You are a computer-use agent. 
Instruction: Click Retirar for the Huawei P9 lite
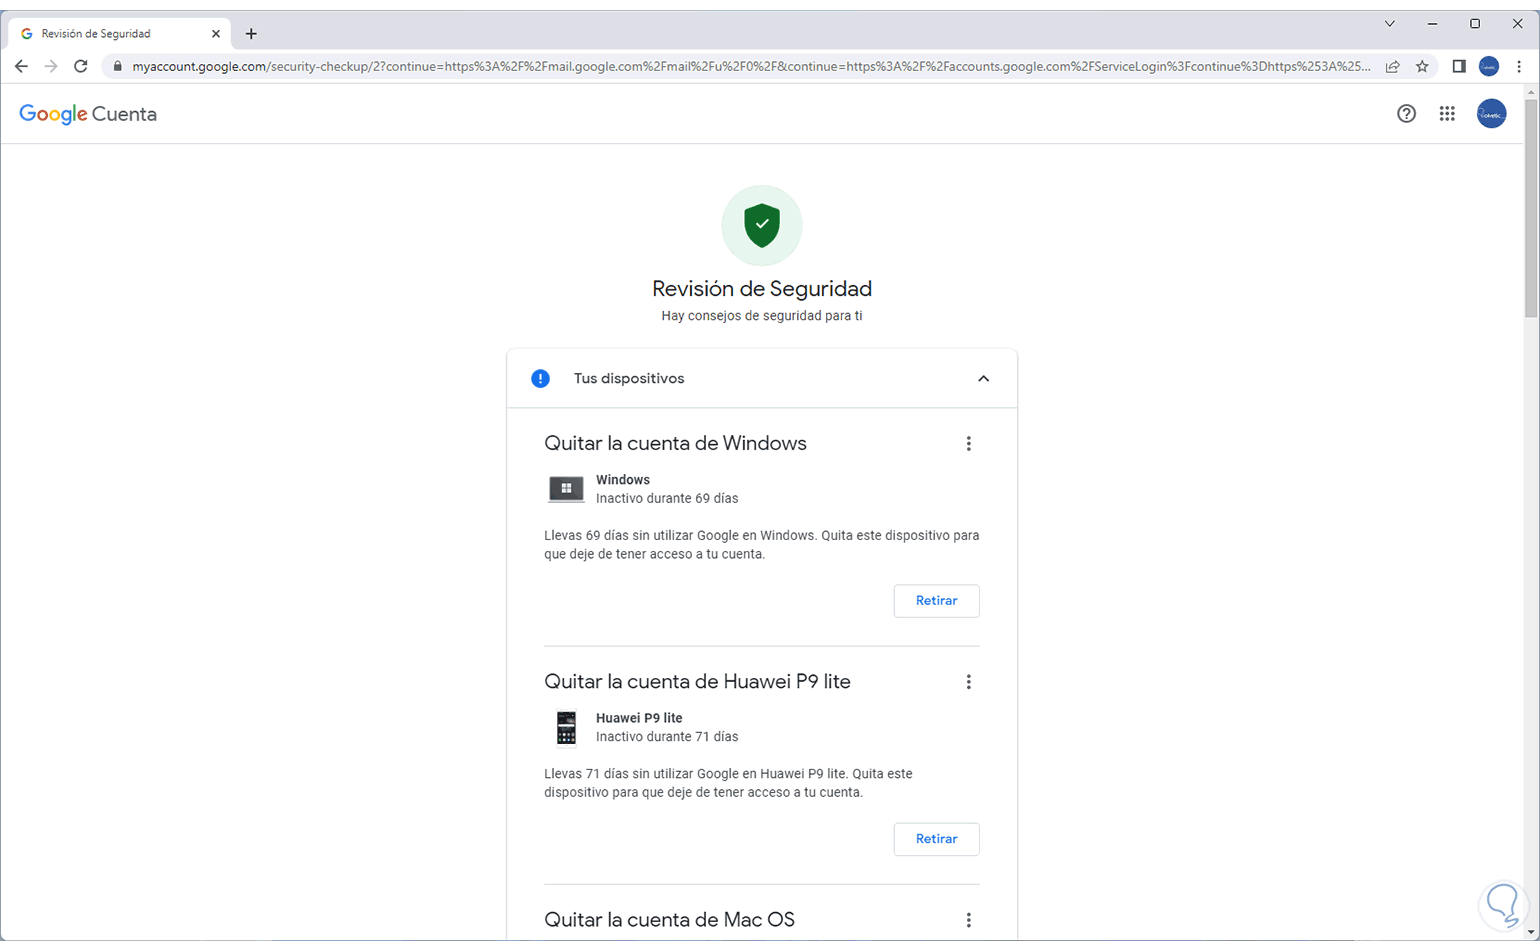pyautogui.click(x=936, y=839)
